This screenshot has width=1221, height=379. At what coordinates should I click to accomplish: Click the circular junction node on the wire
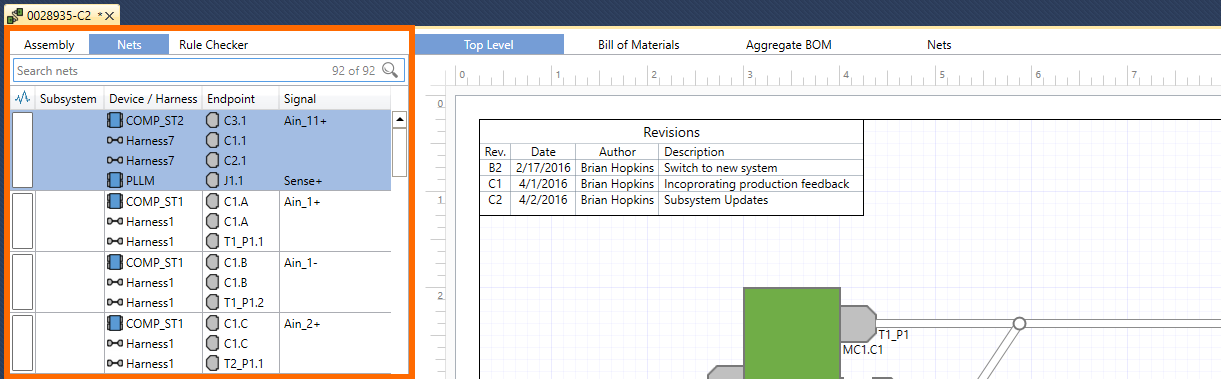click(1019, 323)
